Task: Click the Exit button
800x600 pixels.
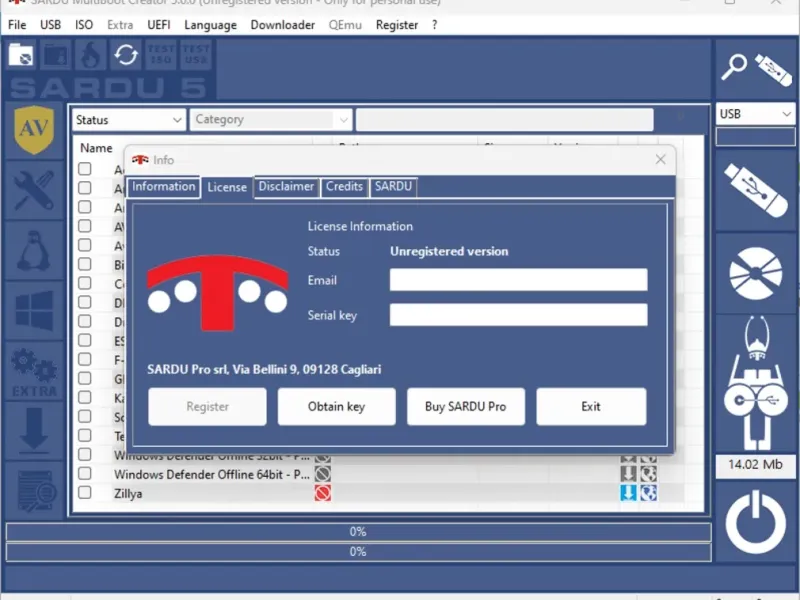Action: [591, 406]
